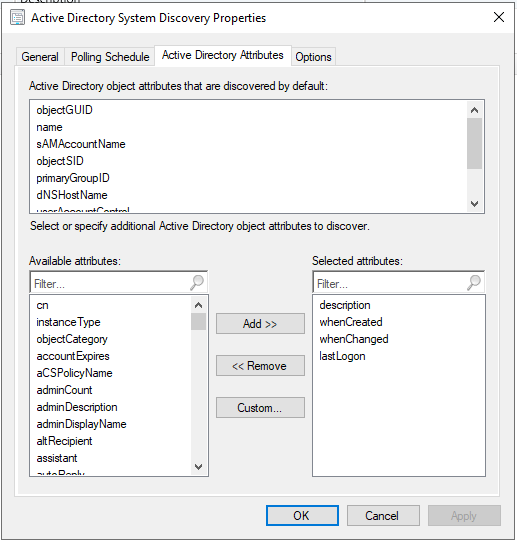The height and width of the screenshot is (542, 517).
Task: Select sAMAccountName in default attributes list
Action: pos(81,144)
